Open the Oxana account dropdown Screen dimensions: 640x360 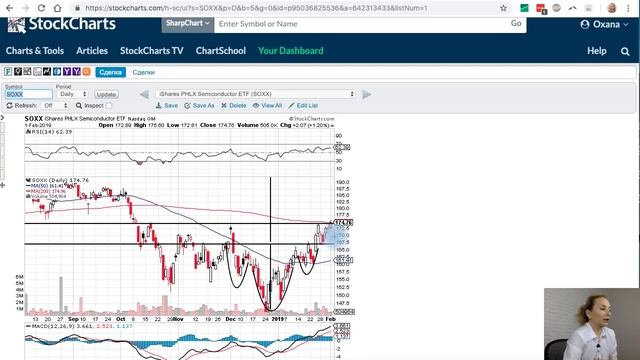point(604,24)
